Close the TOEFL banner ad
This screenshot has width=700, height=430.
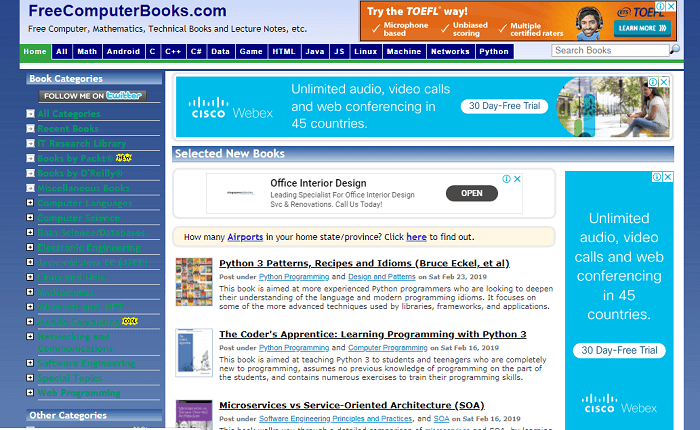tap(671, 7)
